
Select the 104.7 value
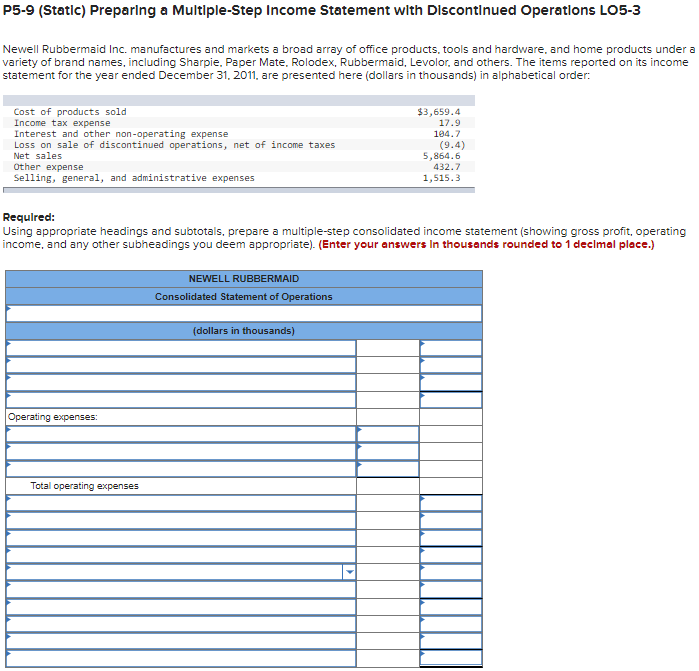[x=447, y=134]
